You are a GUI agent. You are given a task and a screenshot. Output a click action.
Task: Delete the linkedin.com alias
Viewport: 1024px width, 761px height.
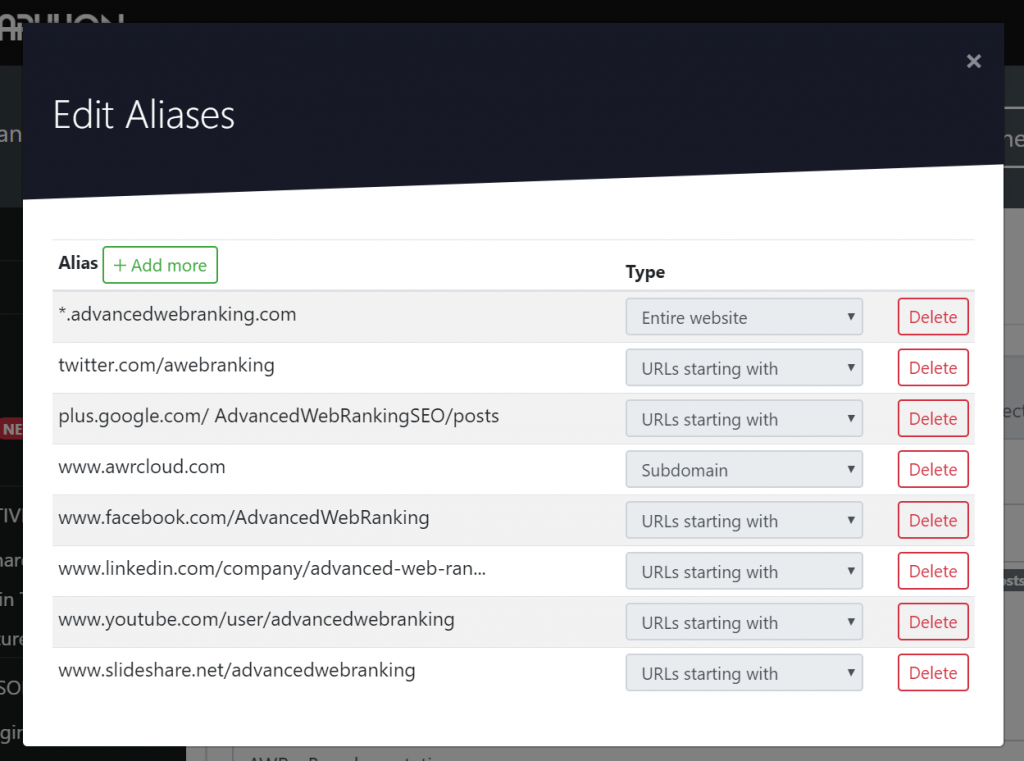(933, 571)
